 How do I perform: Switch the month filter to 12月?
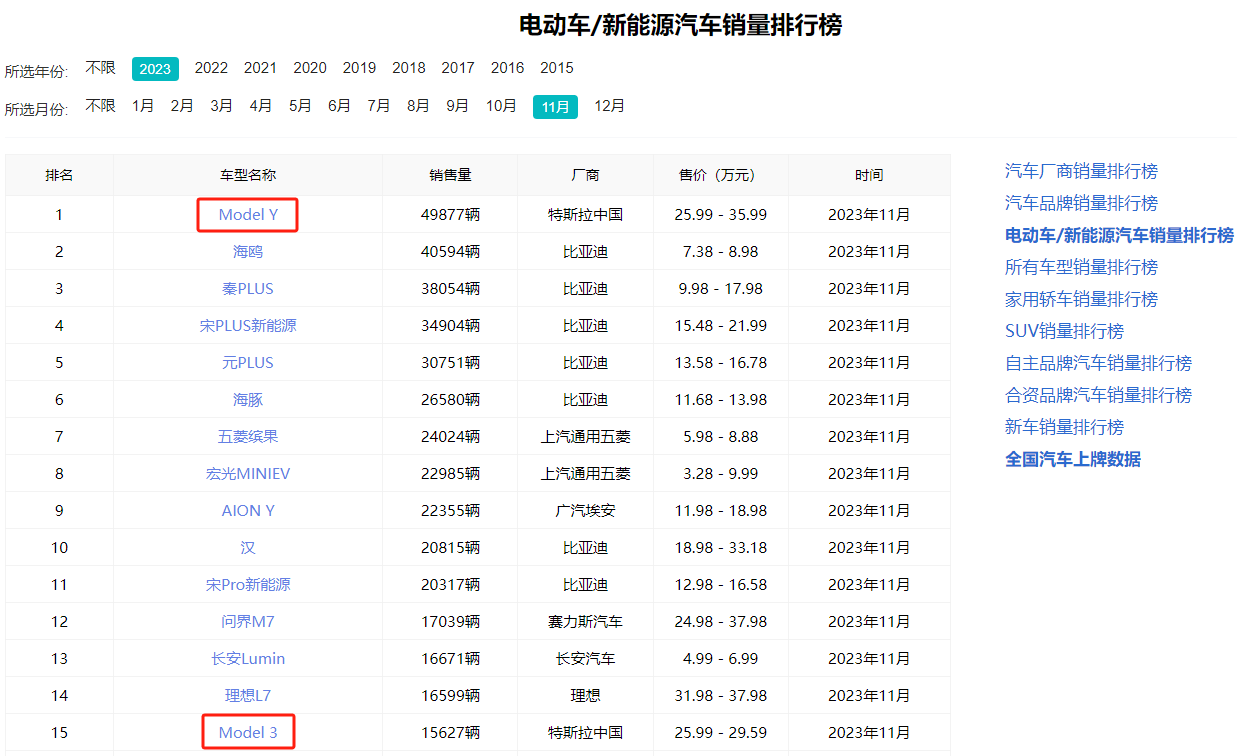click(x=610, y=106)
